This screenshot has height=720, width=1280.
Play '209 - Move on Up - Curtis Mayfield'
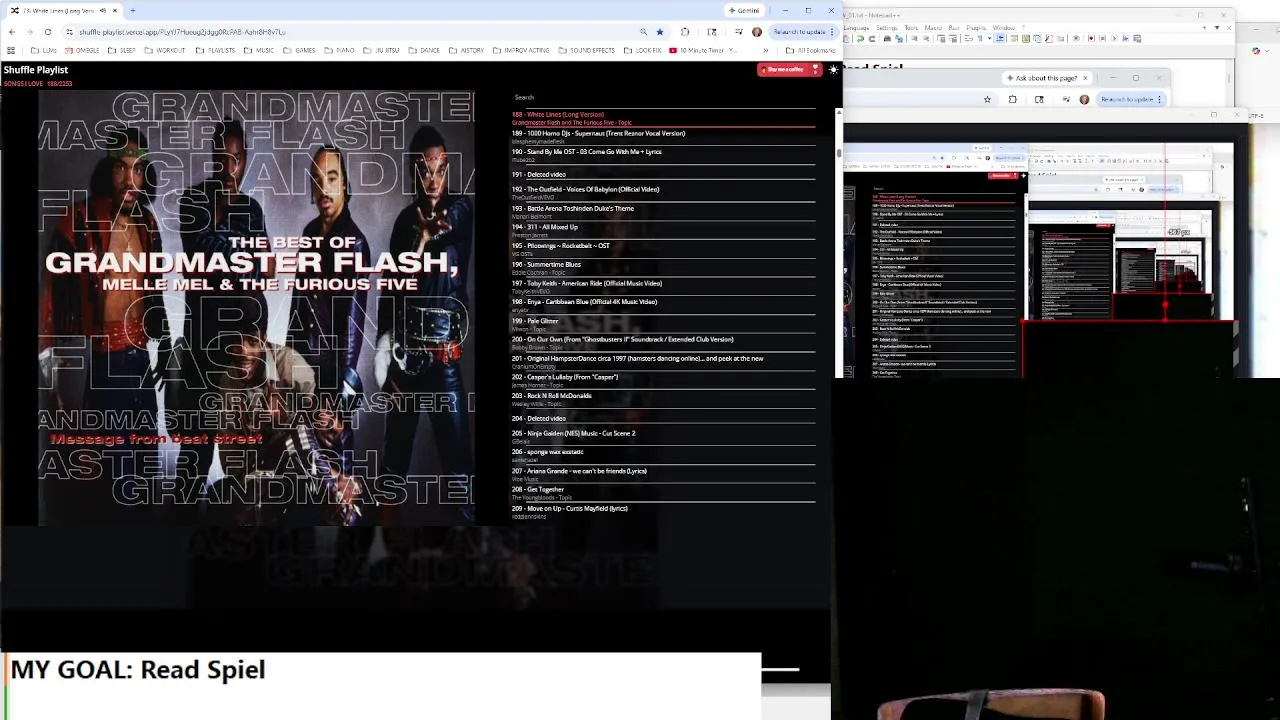point(663,512)
